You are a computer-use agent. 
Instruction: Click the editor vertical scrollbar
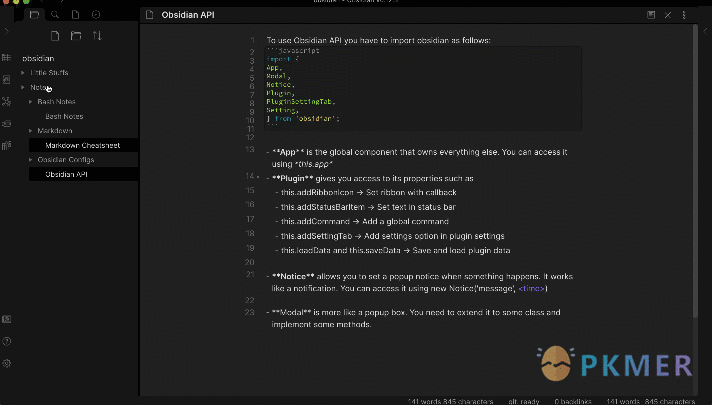coord(695,170)
